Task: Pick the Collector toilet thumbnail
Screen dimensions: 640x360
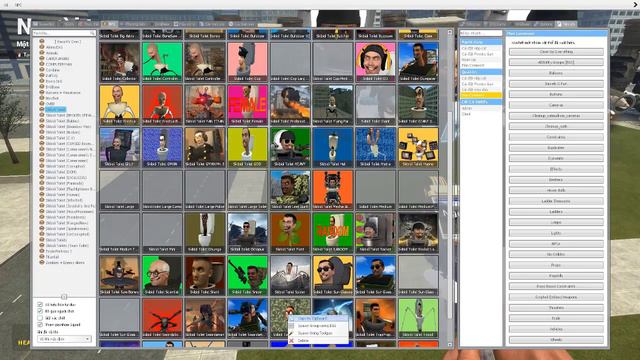Action: (119, 62)
